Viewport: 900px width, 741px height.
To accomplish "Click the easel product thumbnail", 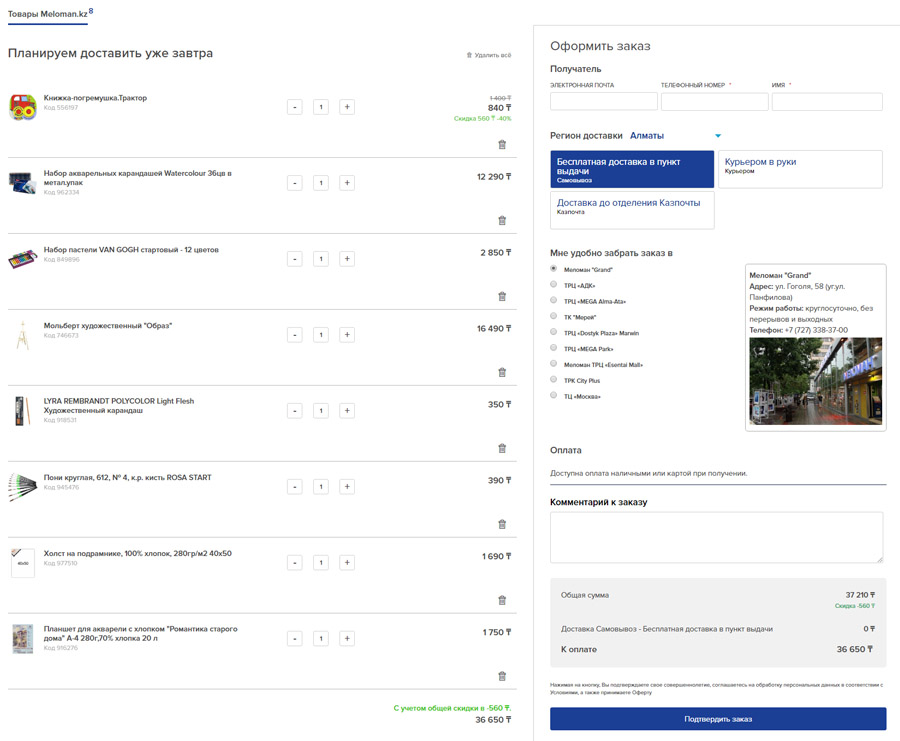I will (22, 335).
